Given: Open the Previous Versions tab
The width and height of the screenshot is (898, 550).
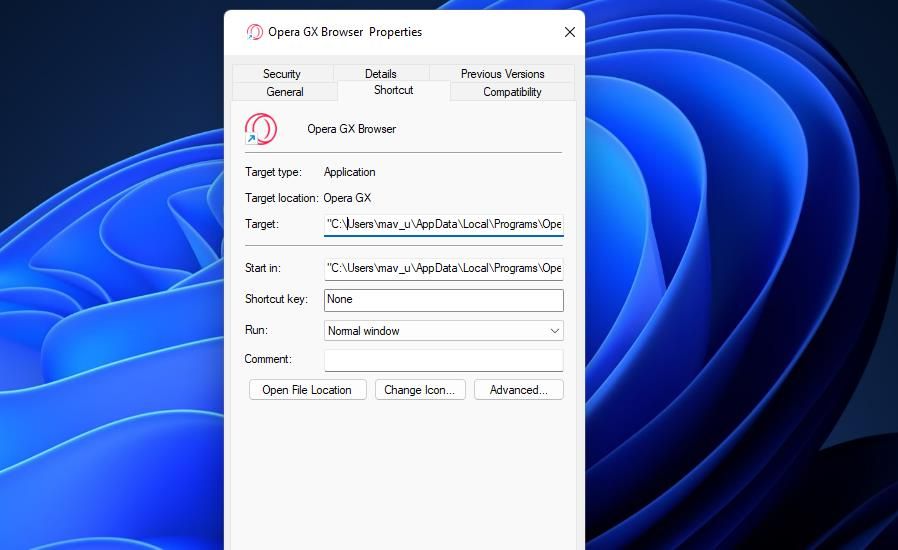Looking at the screenshot, I should pyautogui.click(x=502, y=74).
